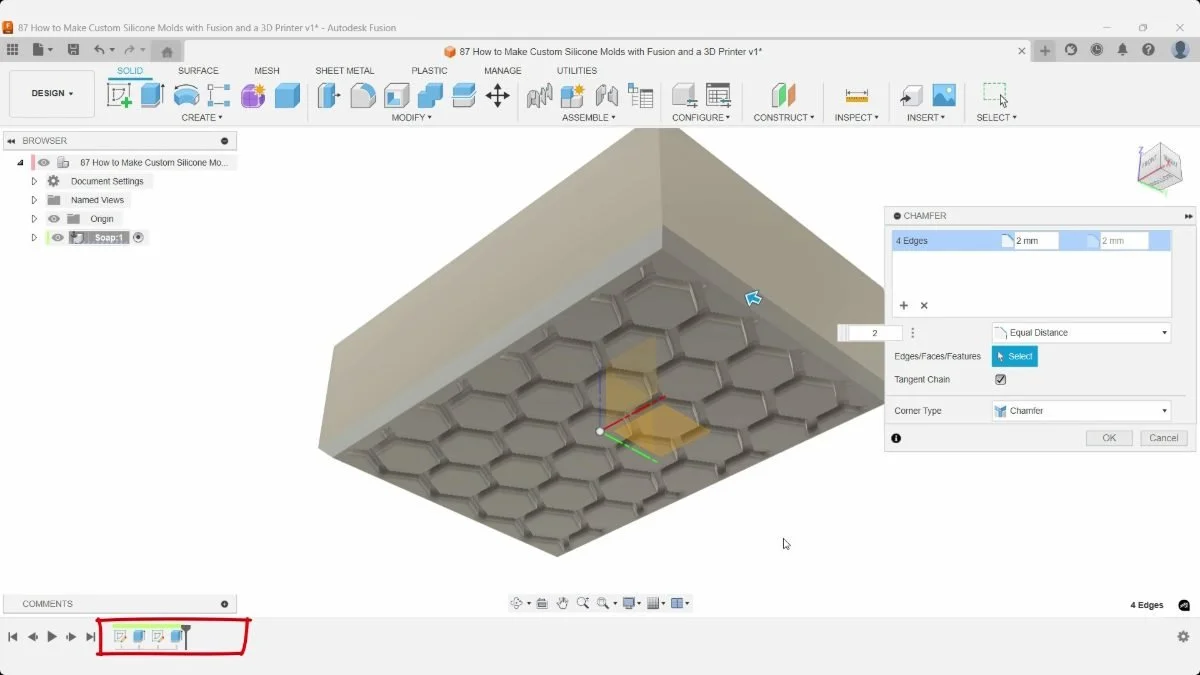
Task: Choose the Extrude tool in Create group
Action: point(152,95)
